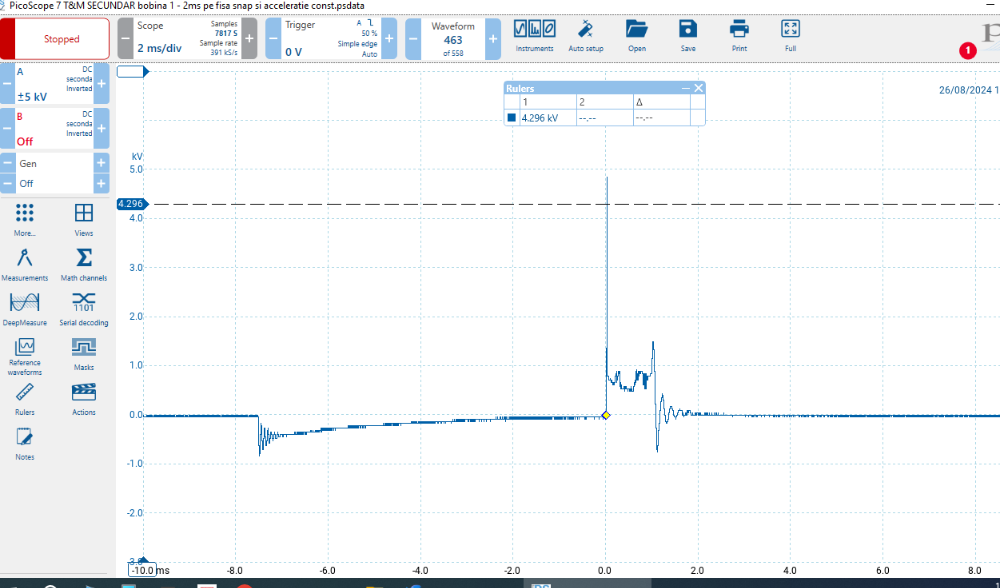Save the current waveform data

point(687,36)
